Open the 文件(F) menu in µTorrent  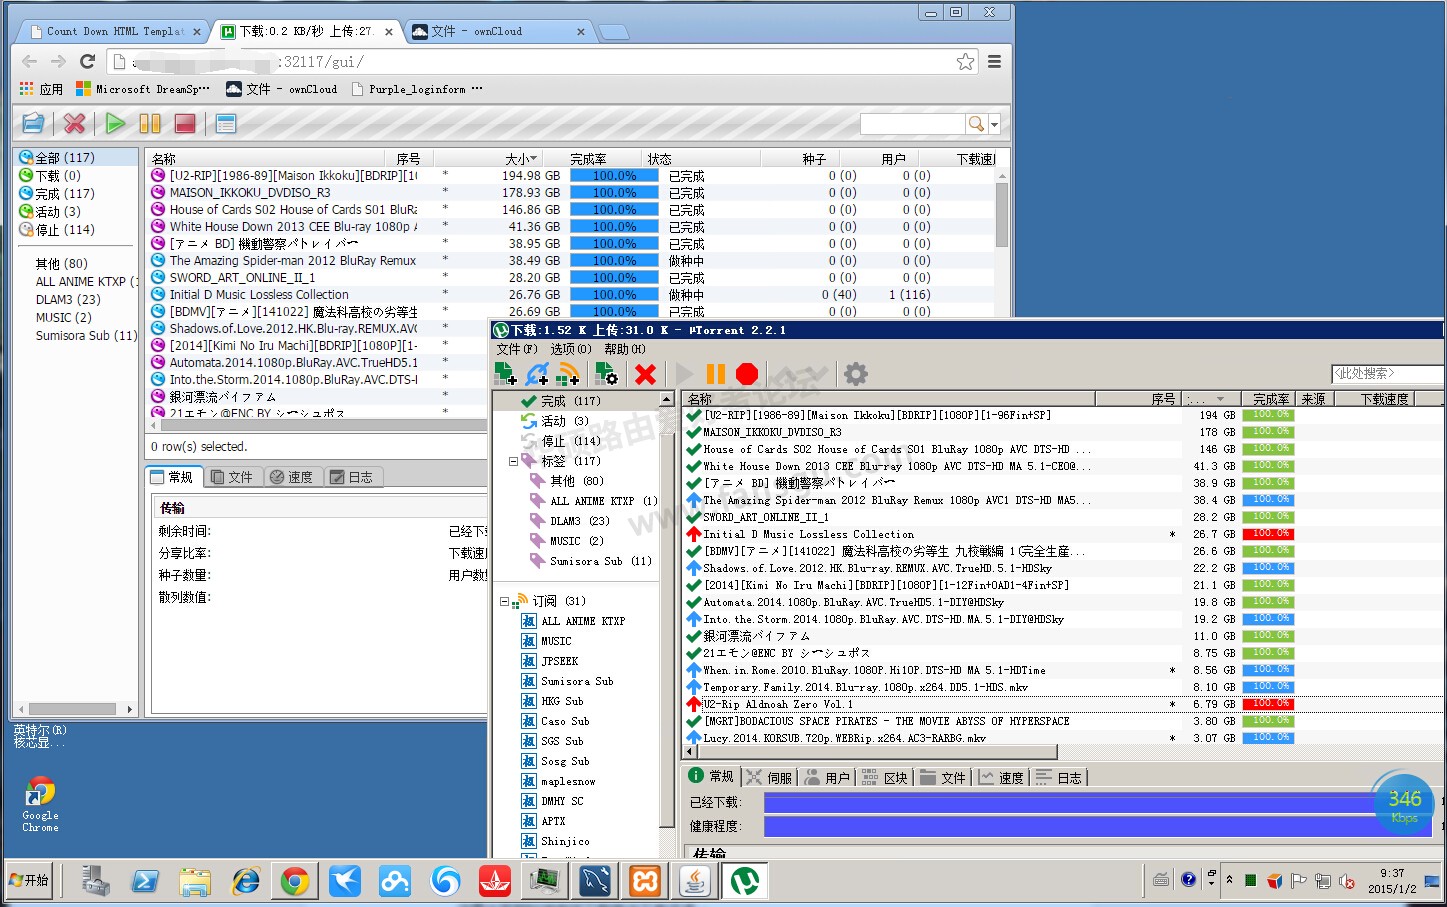click(517, 349)
